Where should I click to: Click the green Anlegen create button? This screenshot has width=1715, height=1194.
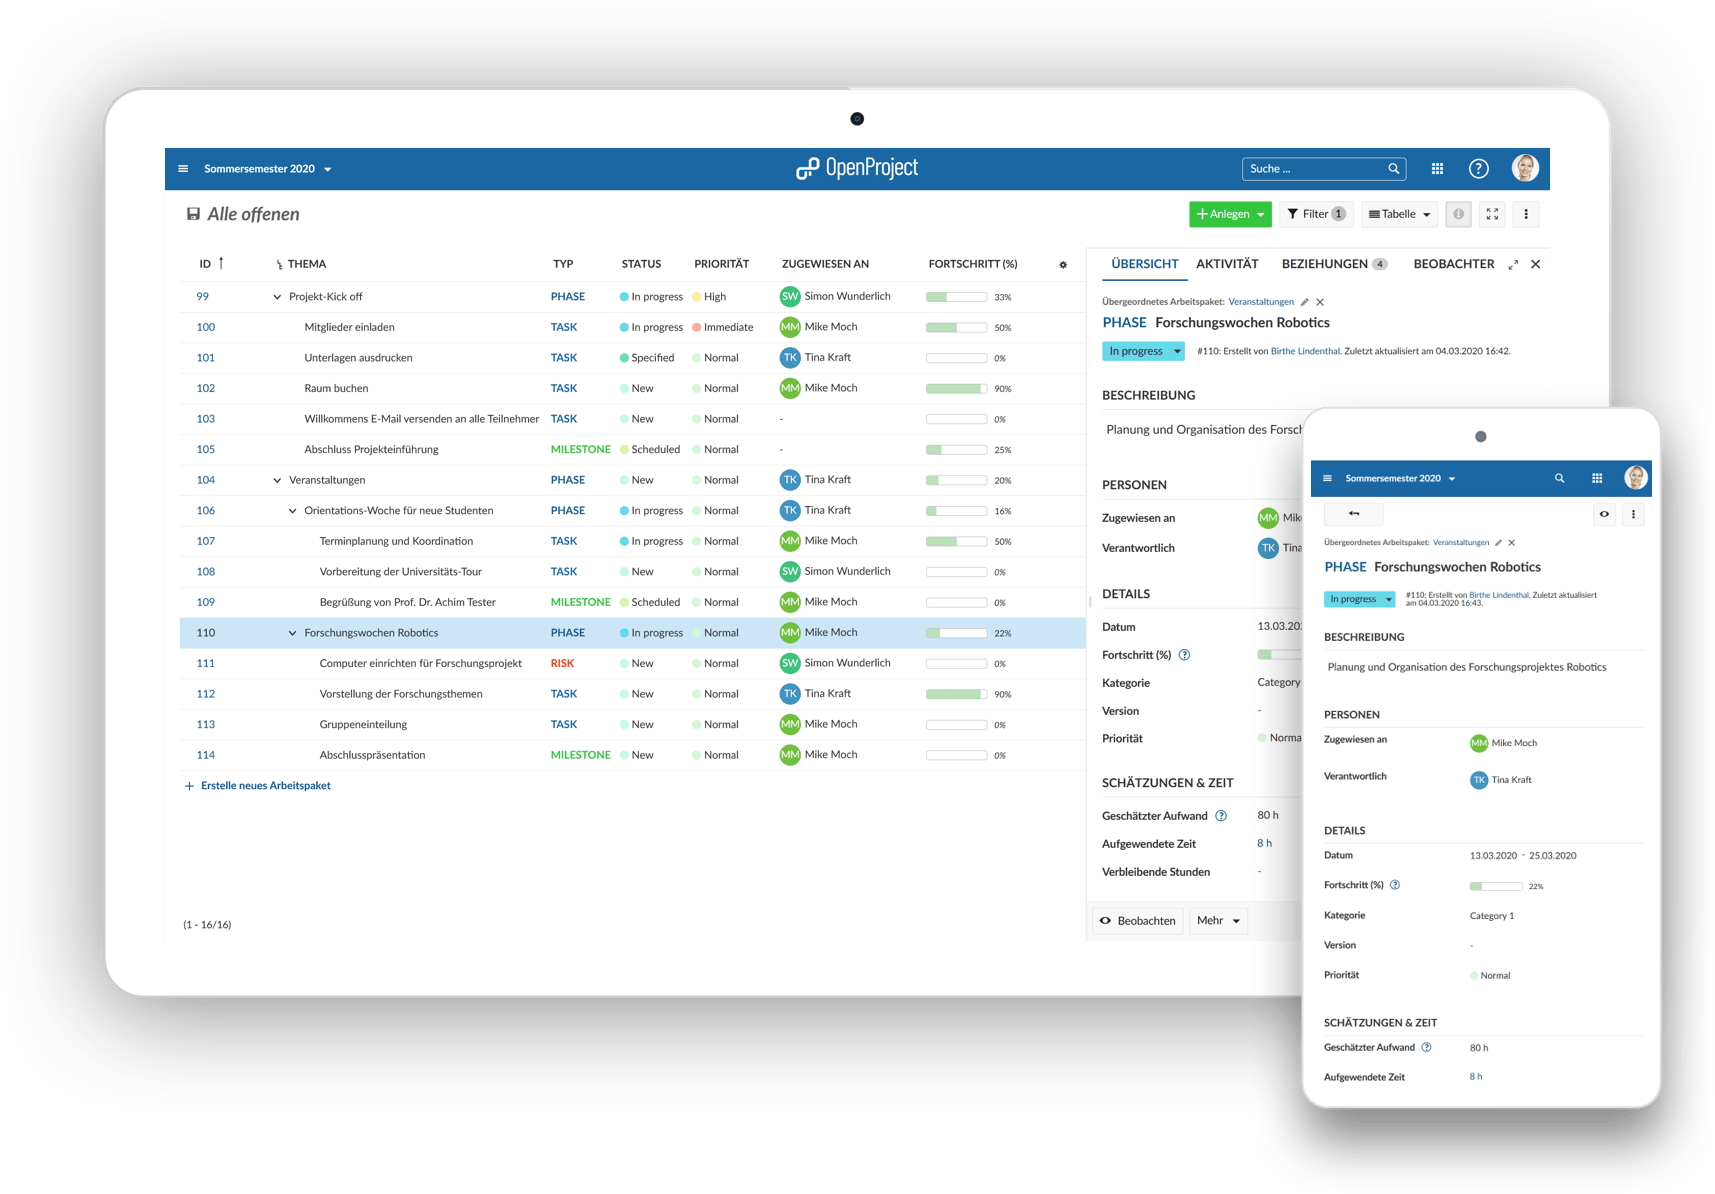click(x=1229, y=214)
